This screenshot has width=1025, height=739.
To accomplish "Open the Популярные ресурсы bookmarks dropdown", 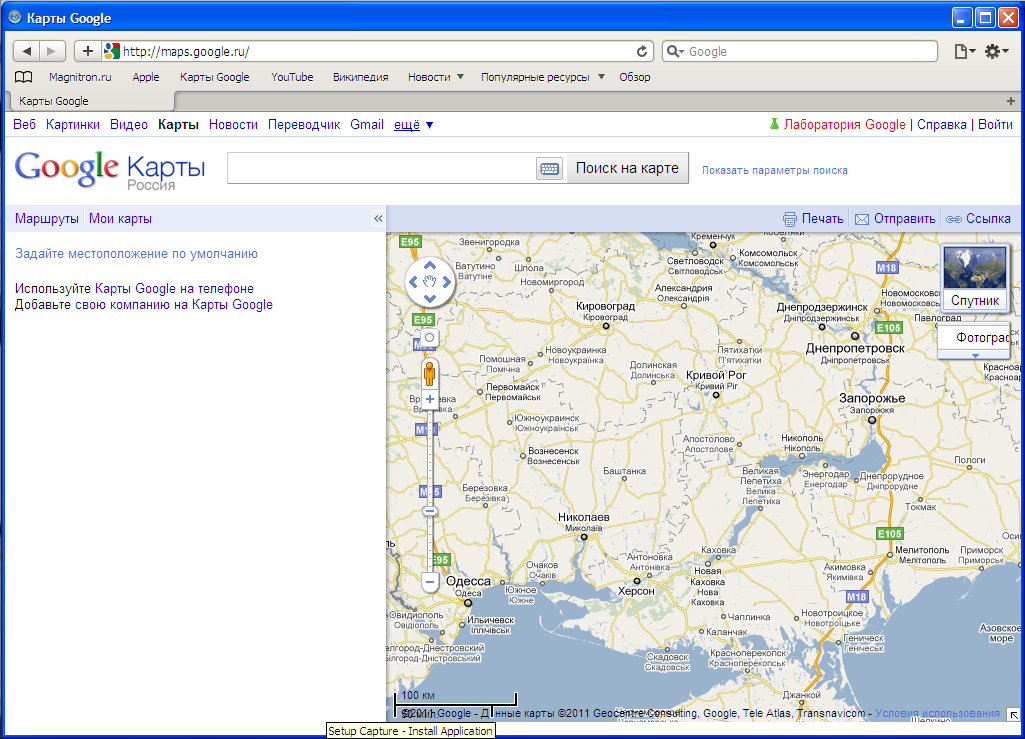I will click(x=543, y=77).
